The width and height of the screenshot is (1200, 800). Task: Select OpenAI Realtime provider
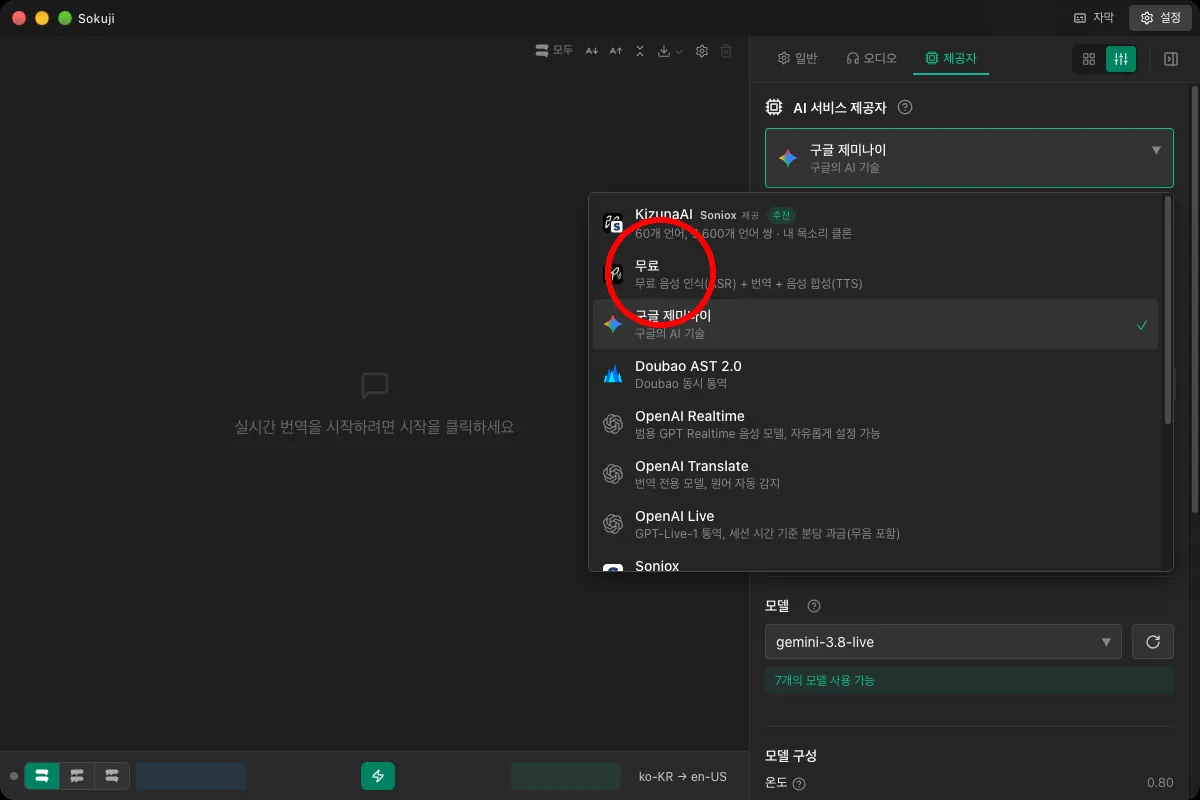coord(875,424)
